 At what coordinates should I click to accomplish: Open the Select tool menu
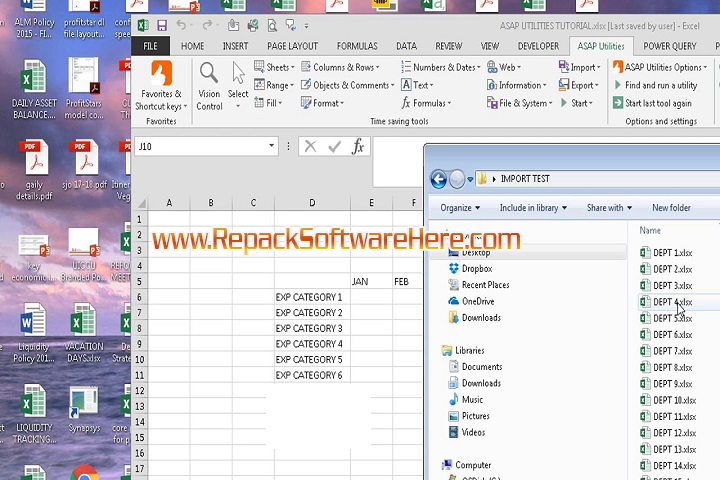pos(238,85)
